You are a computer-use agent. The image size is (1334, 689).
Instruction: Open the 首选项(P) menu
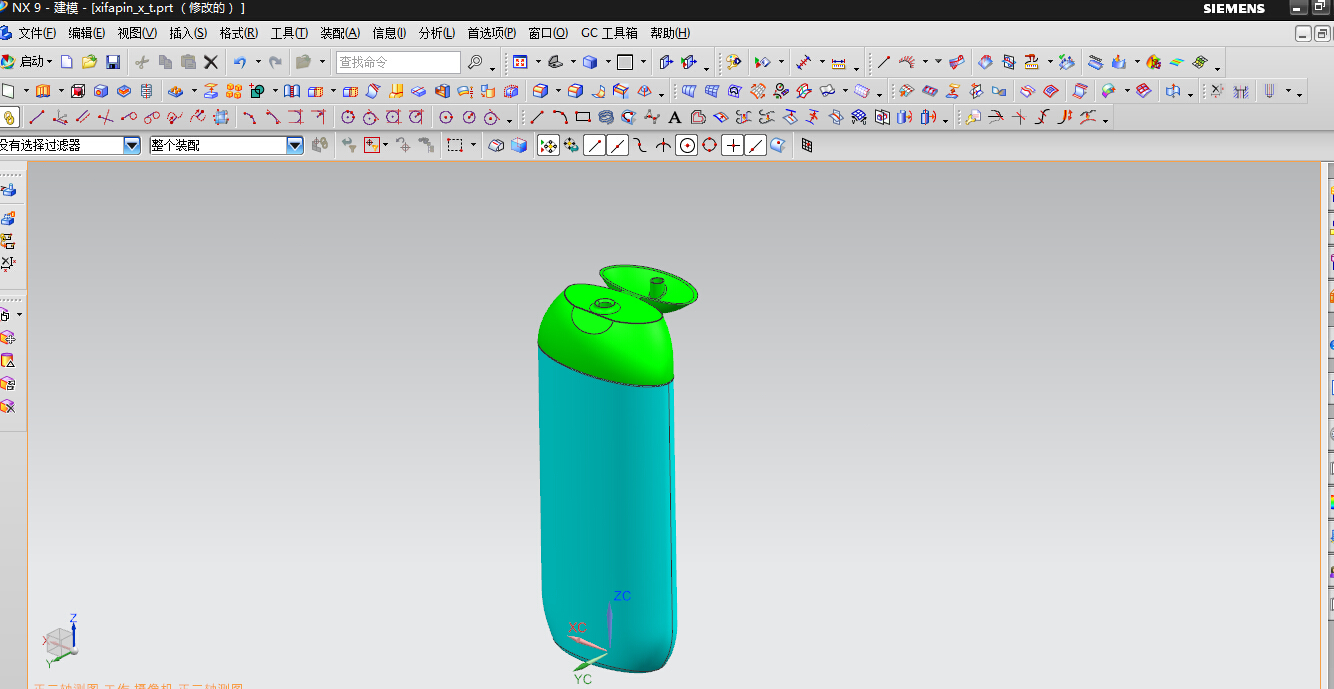(x=492, y=33)
